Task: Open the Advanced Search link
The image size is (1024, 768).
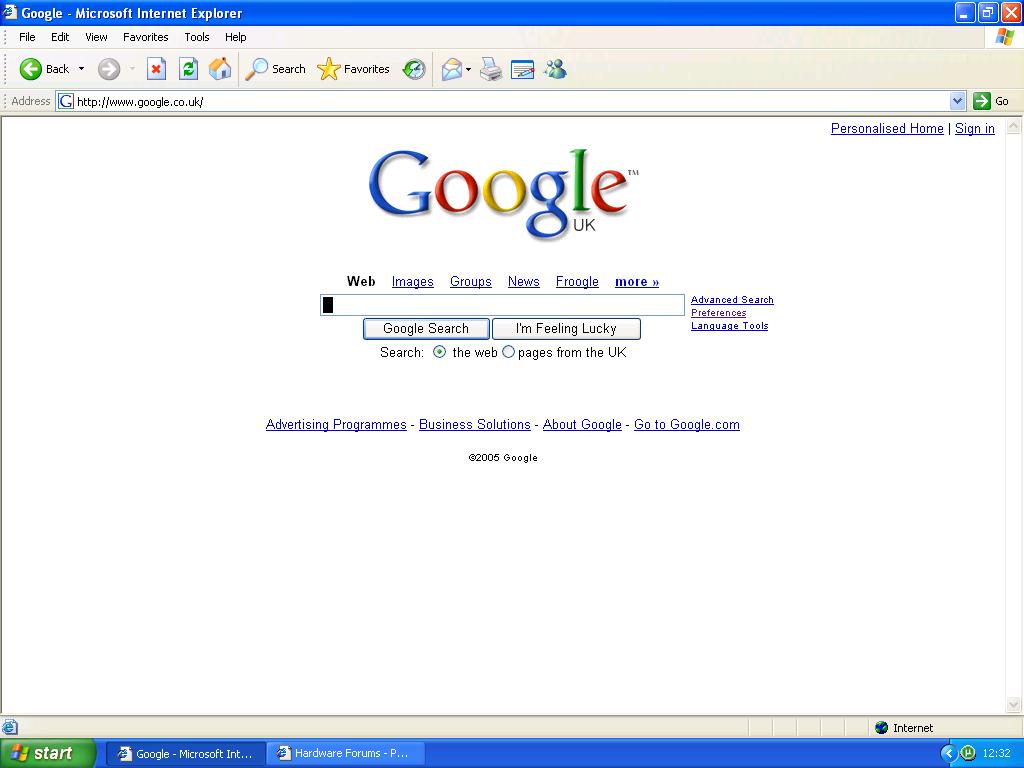Action: point(732,300)
